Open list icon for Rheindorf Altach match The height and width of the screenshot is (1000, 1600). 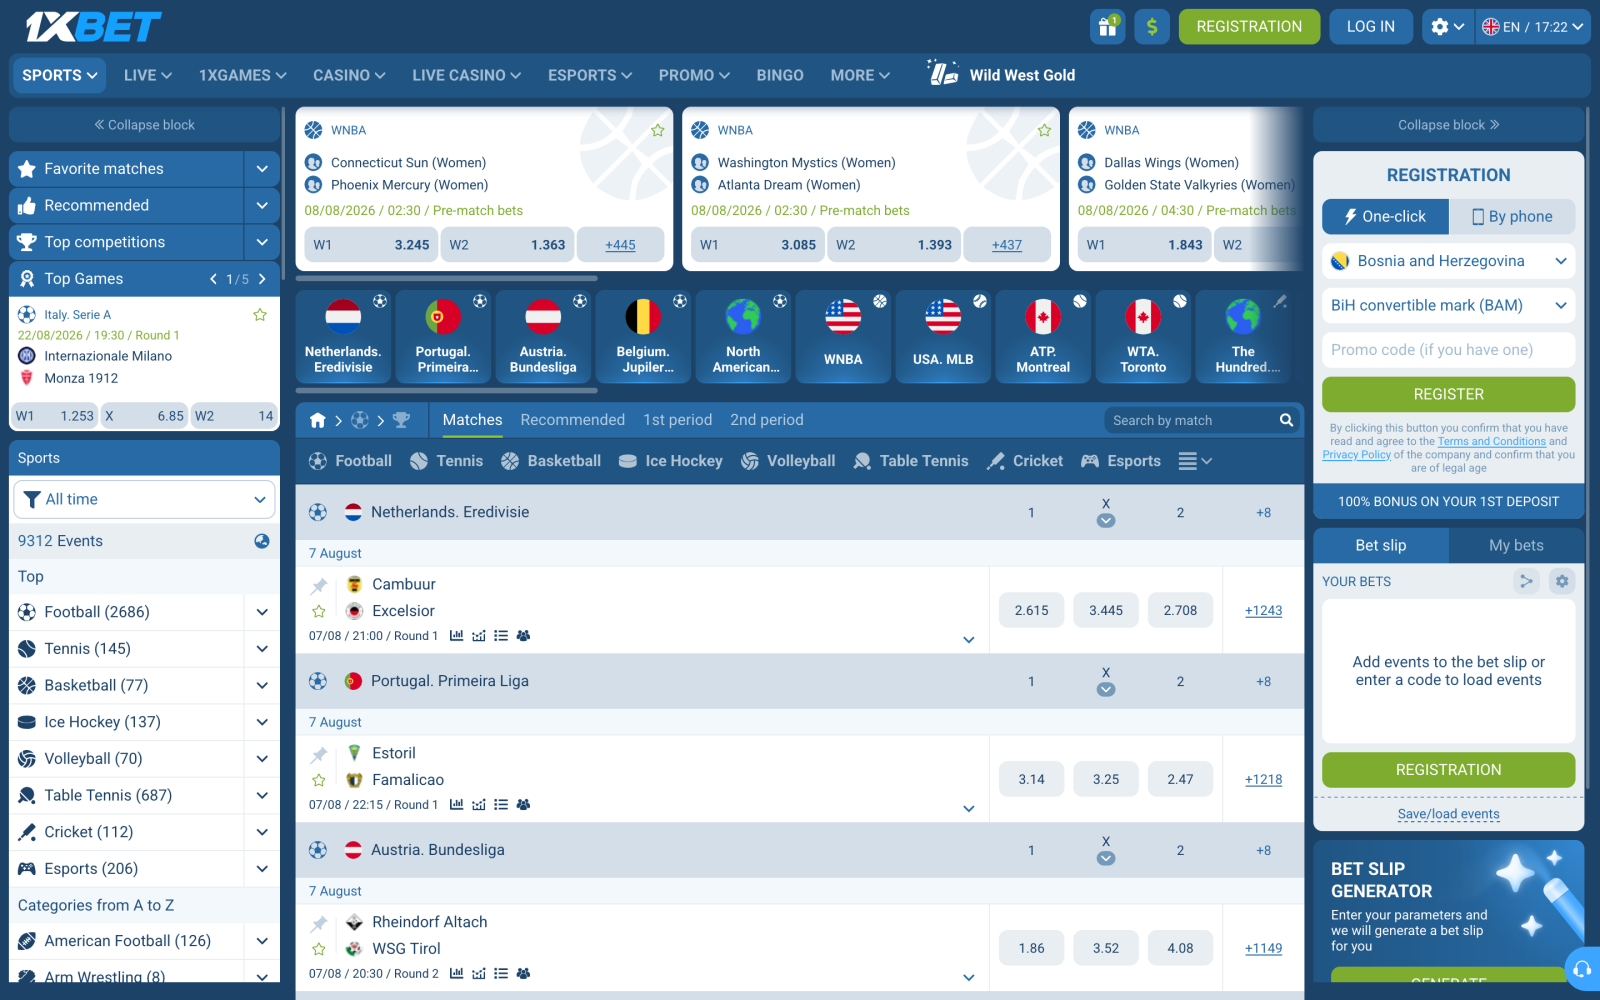tap(501, 974)
